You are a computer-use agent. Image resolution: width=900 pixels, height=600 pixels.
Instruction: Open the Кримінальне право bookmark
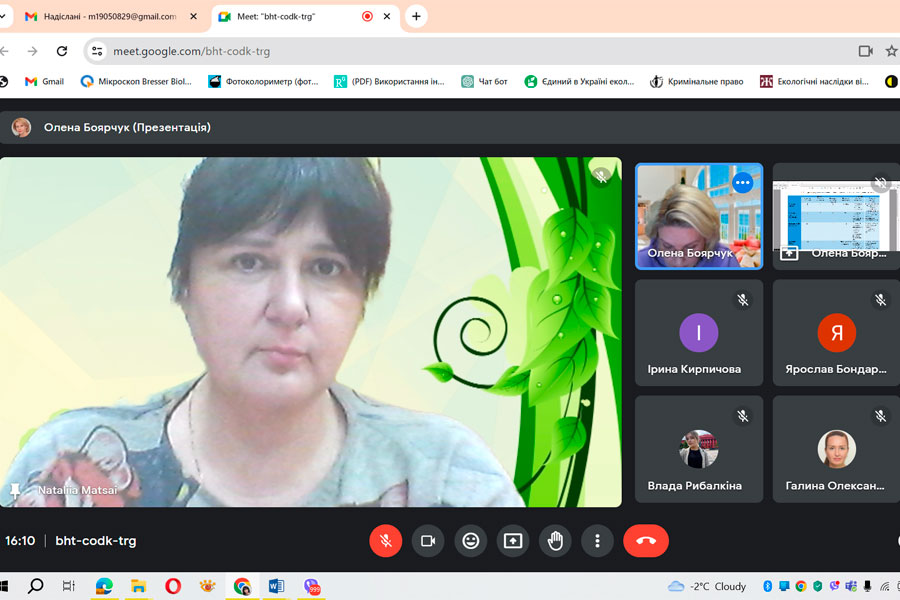pos(696,82)
